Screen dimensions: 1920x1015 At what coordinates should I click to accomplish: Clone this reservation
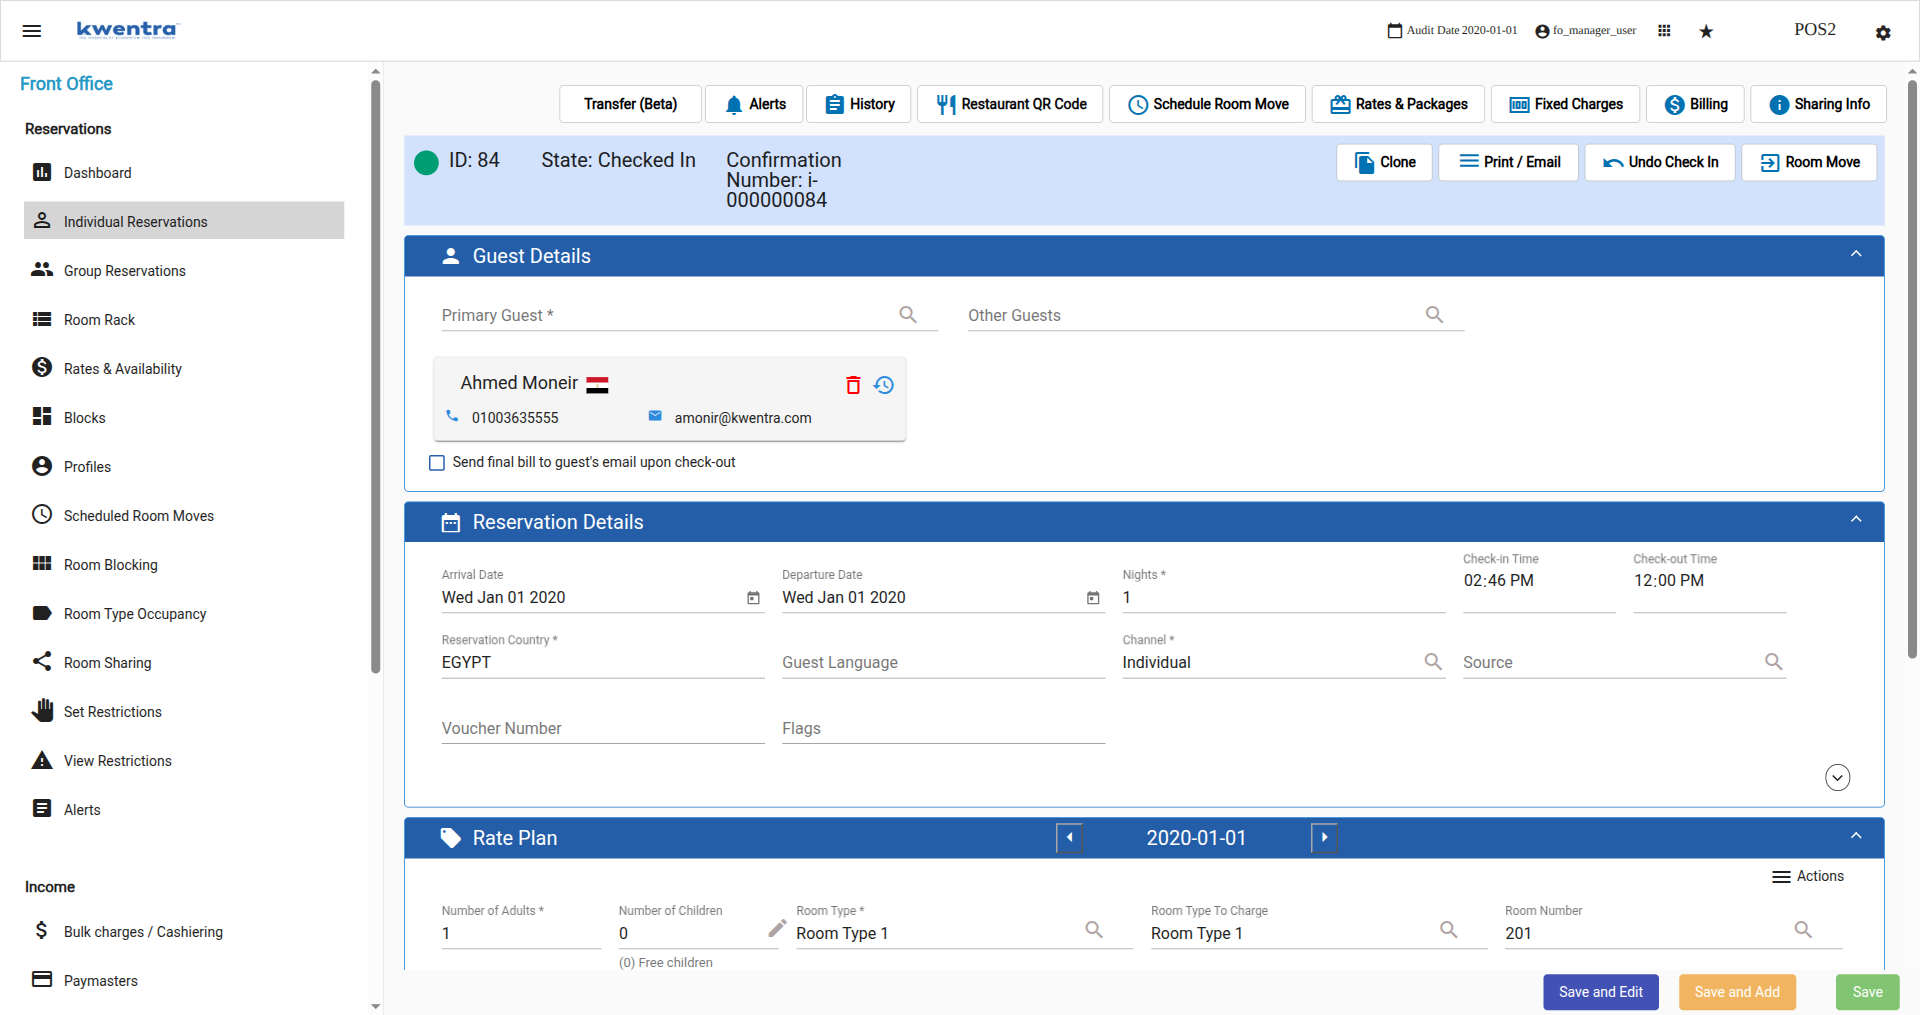click(x=1384, y=162)
